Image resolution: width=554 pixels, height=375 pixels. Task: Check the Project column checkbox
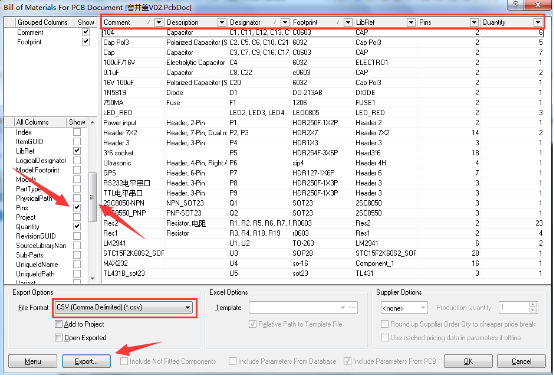[77, 217]
